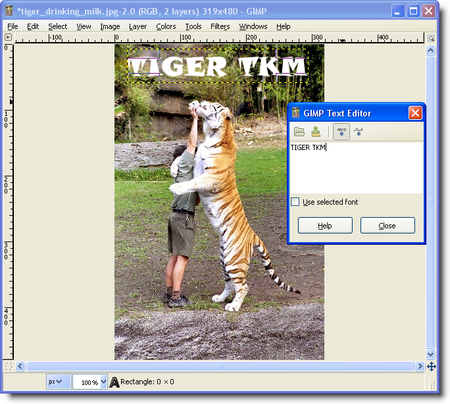
Task: Open the Filters menu
Action: (x=220, y=26)
